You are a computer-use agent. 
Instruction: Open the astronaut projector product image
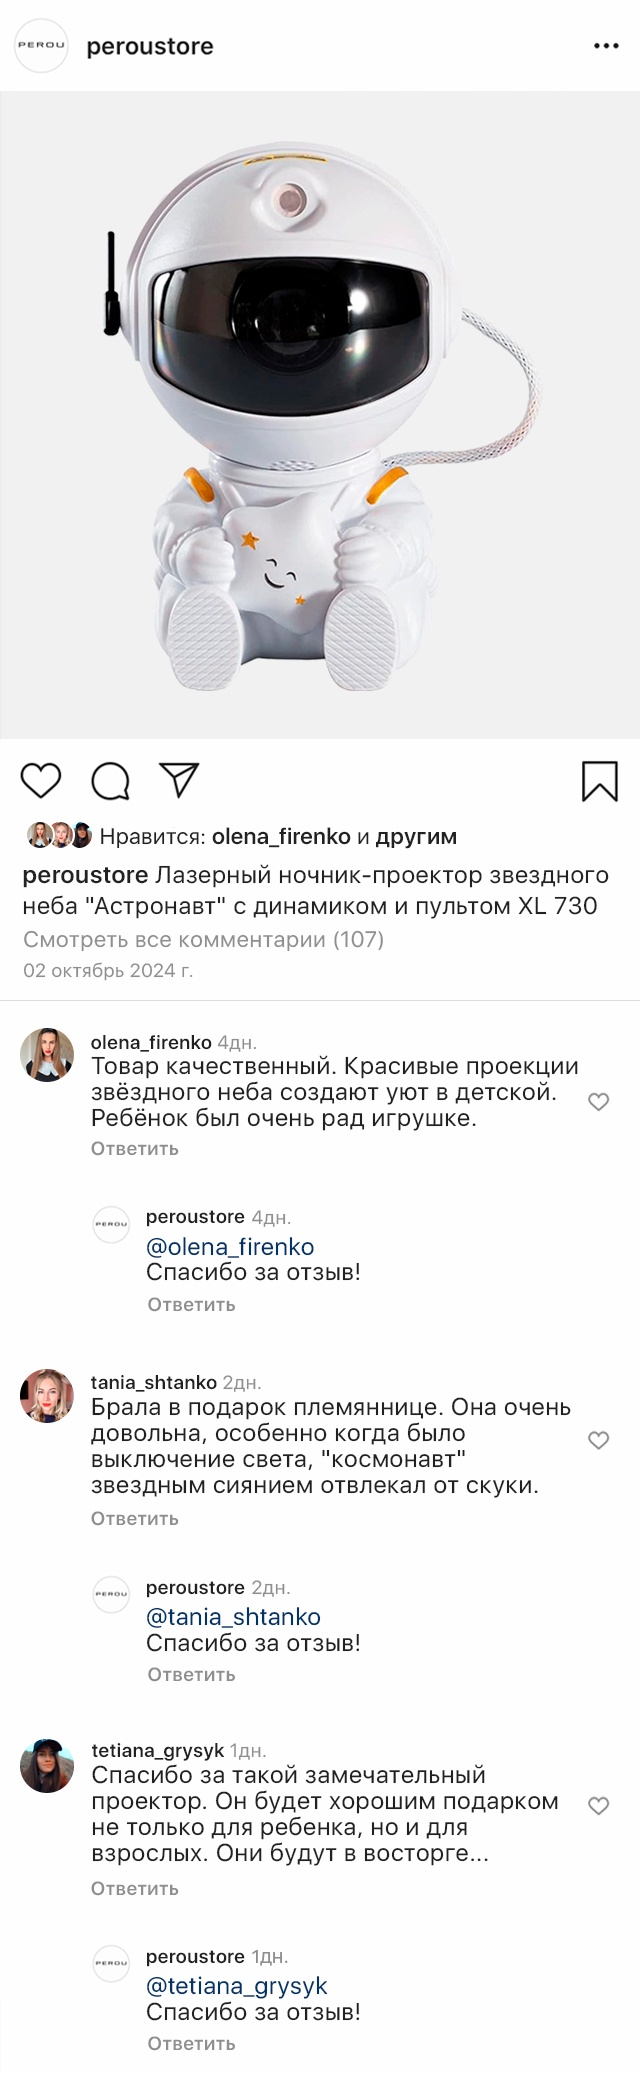(320, 415)
